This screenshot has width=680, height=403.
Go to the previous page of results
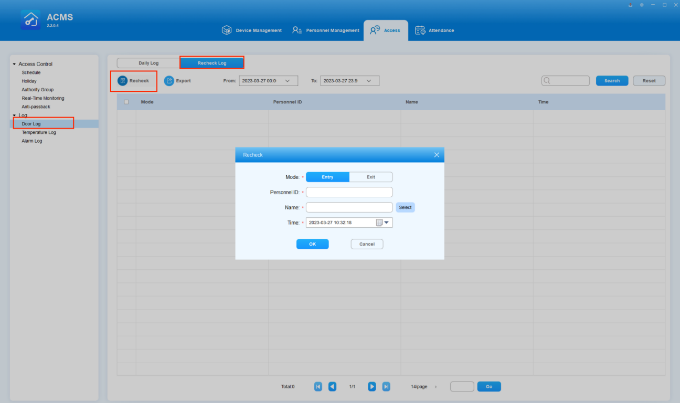coord(332,386)
